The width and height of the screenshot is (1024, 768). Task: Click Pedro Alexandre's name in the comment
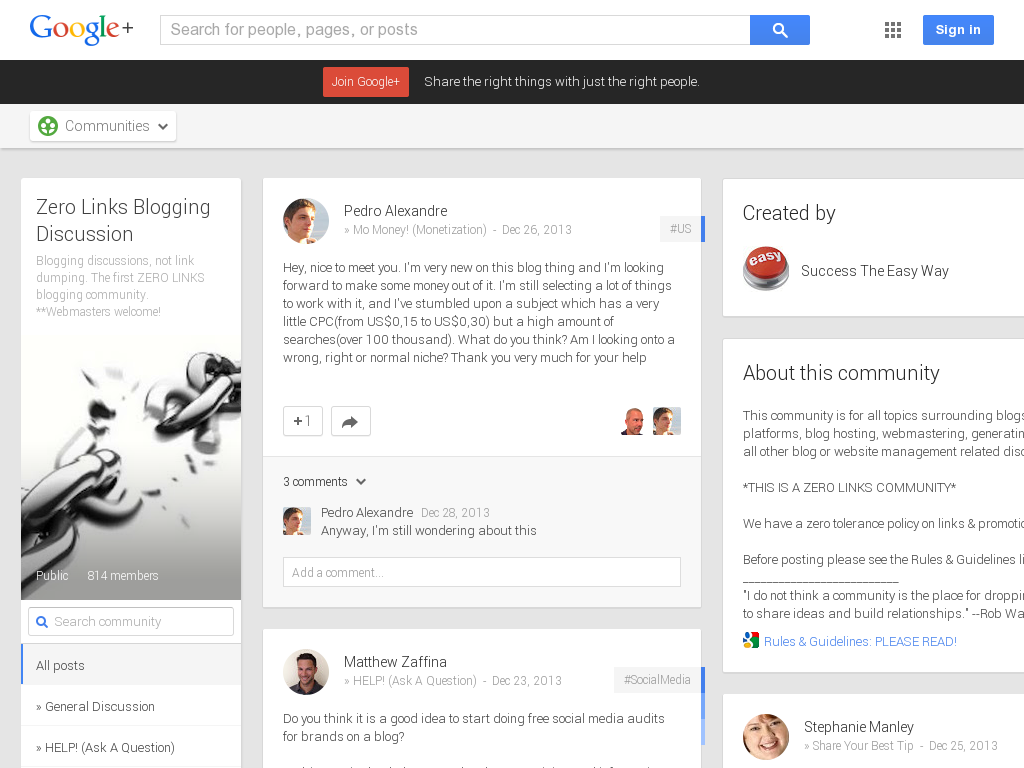(x=367, y=513)
